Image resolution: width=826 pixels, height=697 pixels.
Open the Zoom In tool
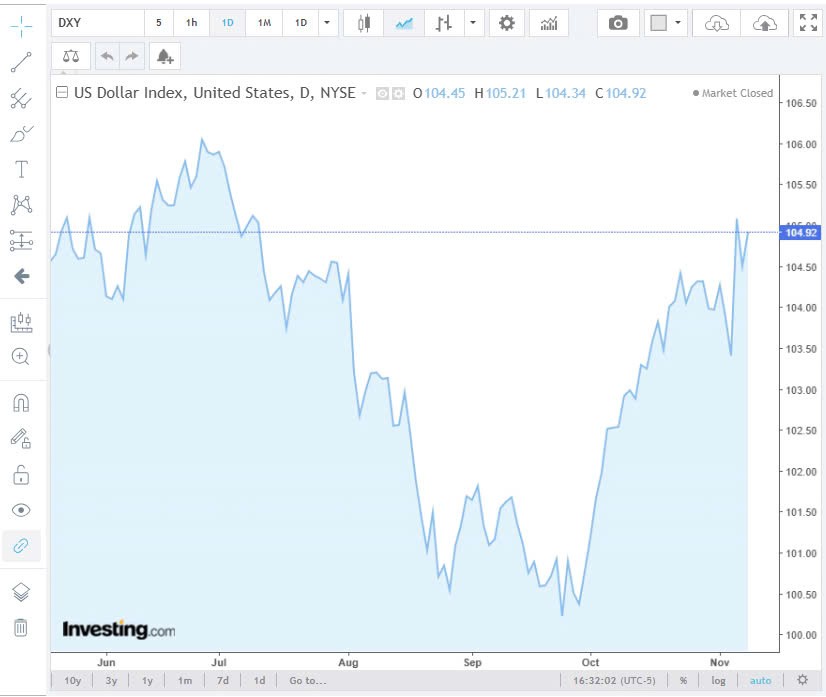21,356
